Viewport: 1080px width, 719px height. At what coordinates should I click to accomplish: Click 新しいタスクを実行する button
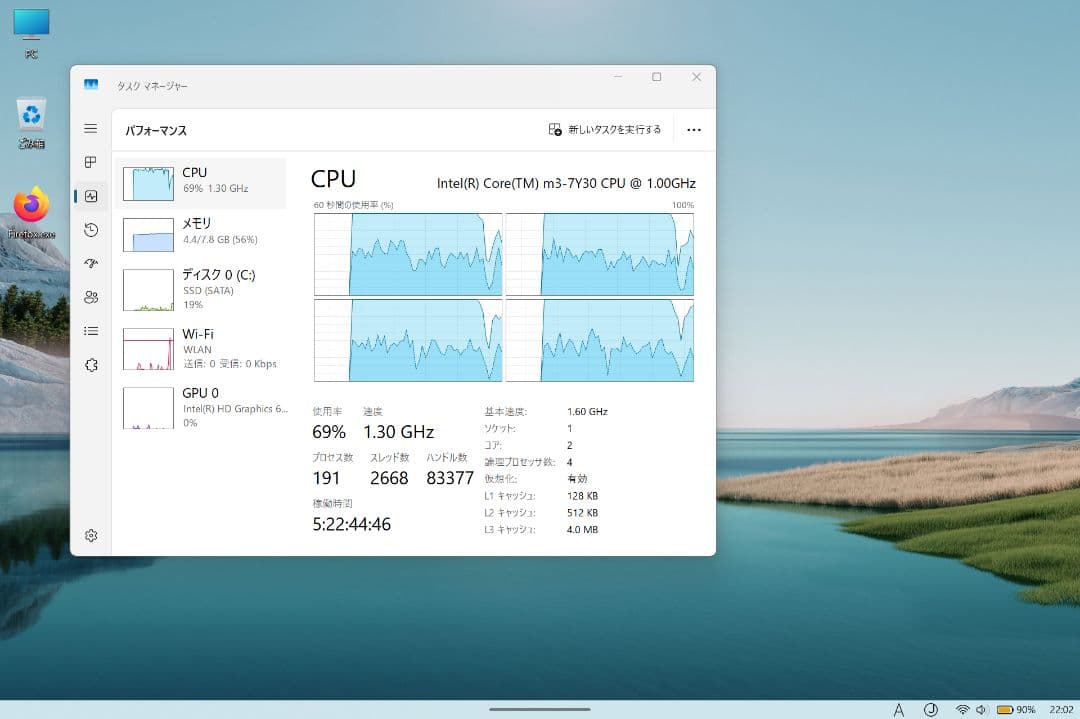605,130
